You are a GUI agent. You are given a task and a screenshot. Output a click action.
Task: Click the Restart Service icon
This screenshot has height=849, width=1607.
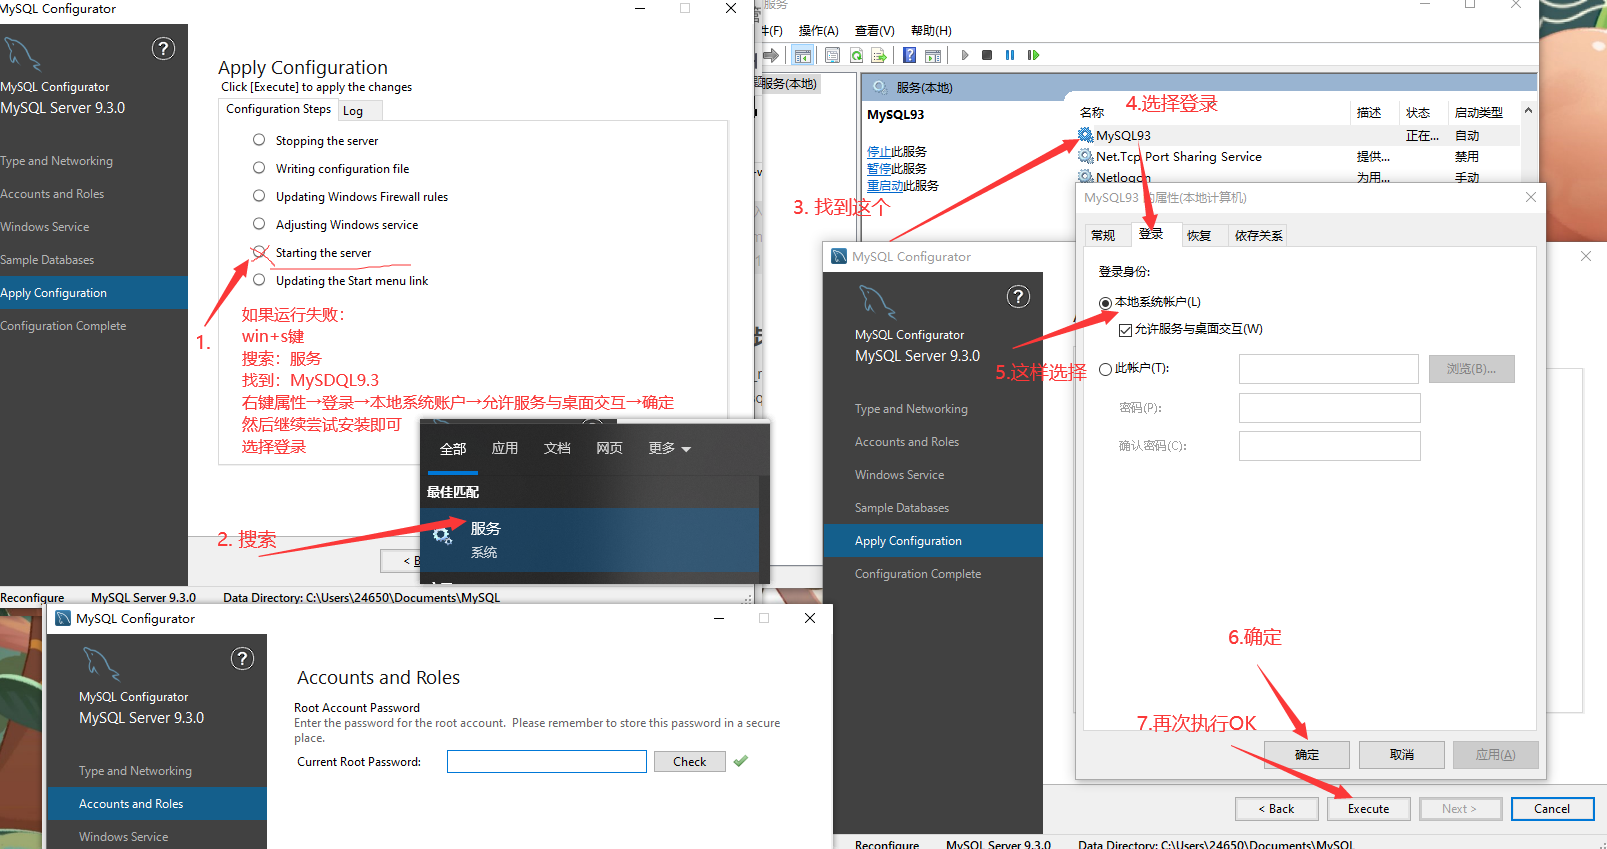(1033, 55)
